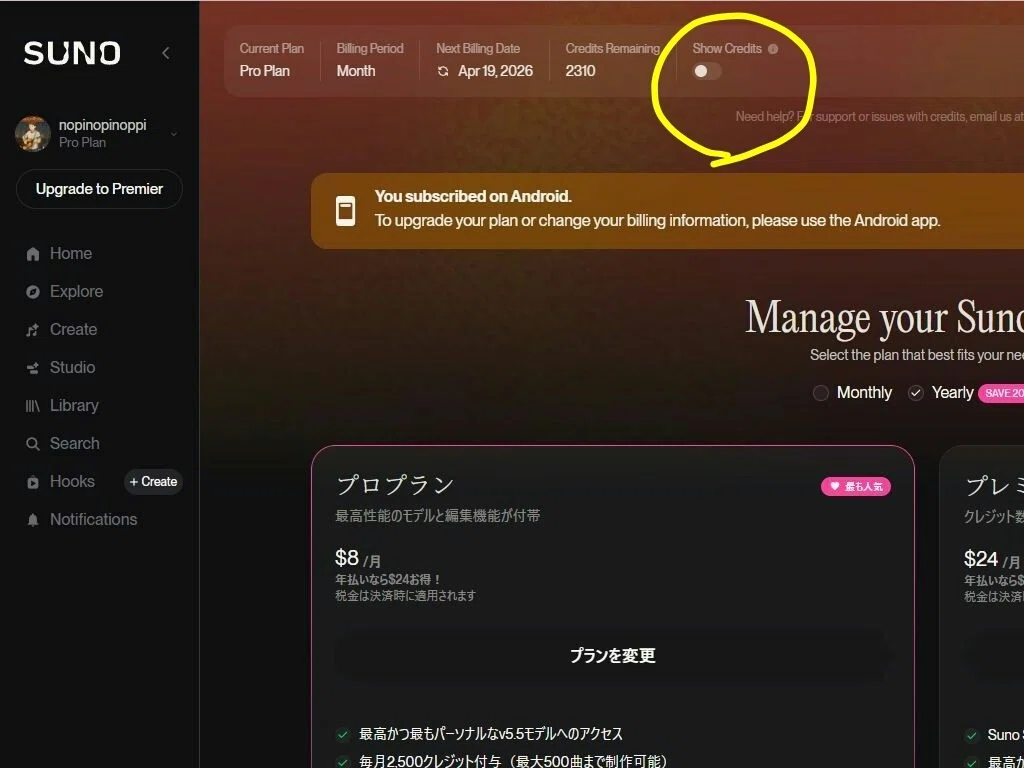Open the Hooks menu label
This screenshot has height=768, width=1024.
click(x=72, y=481)
